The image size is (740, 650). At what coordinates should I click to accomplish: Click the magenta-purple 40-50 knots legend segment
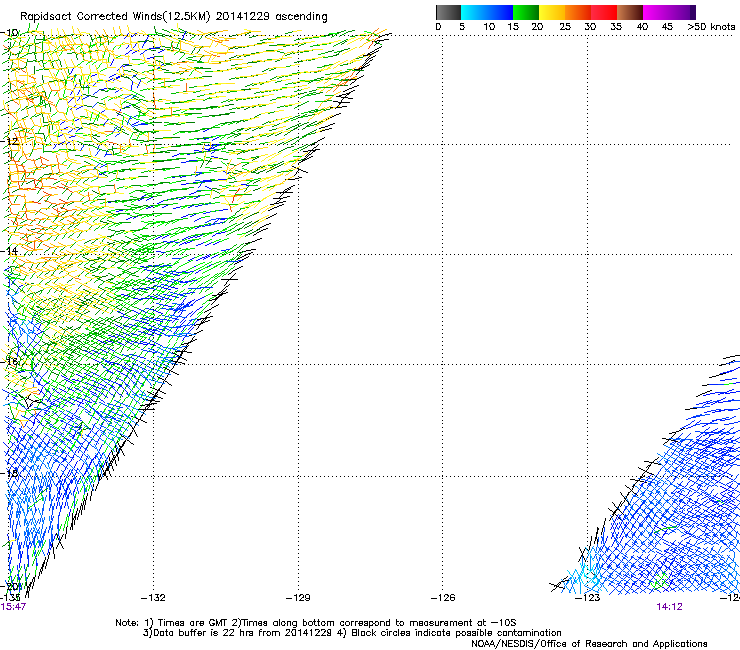[669, 12]
